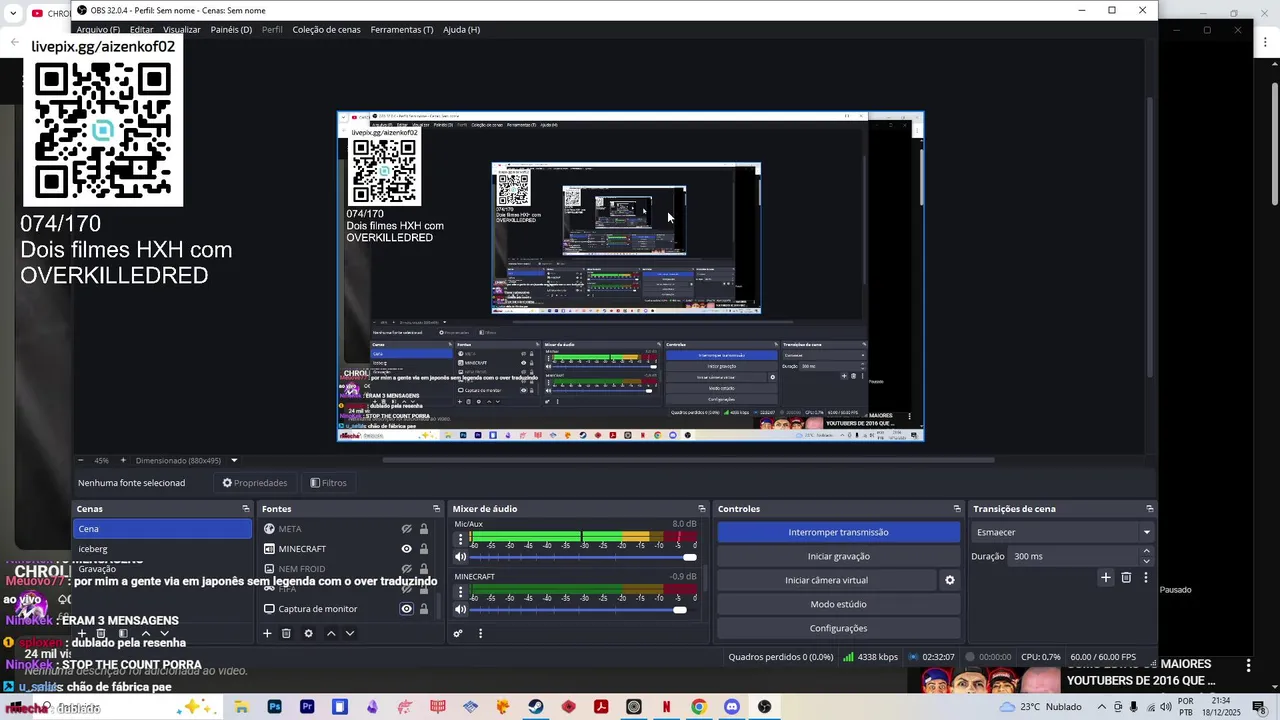Add a new source in Fontes panel

point(267,633)
